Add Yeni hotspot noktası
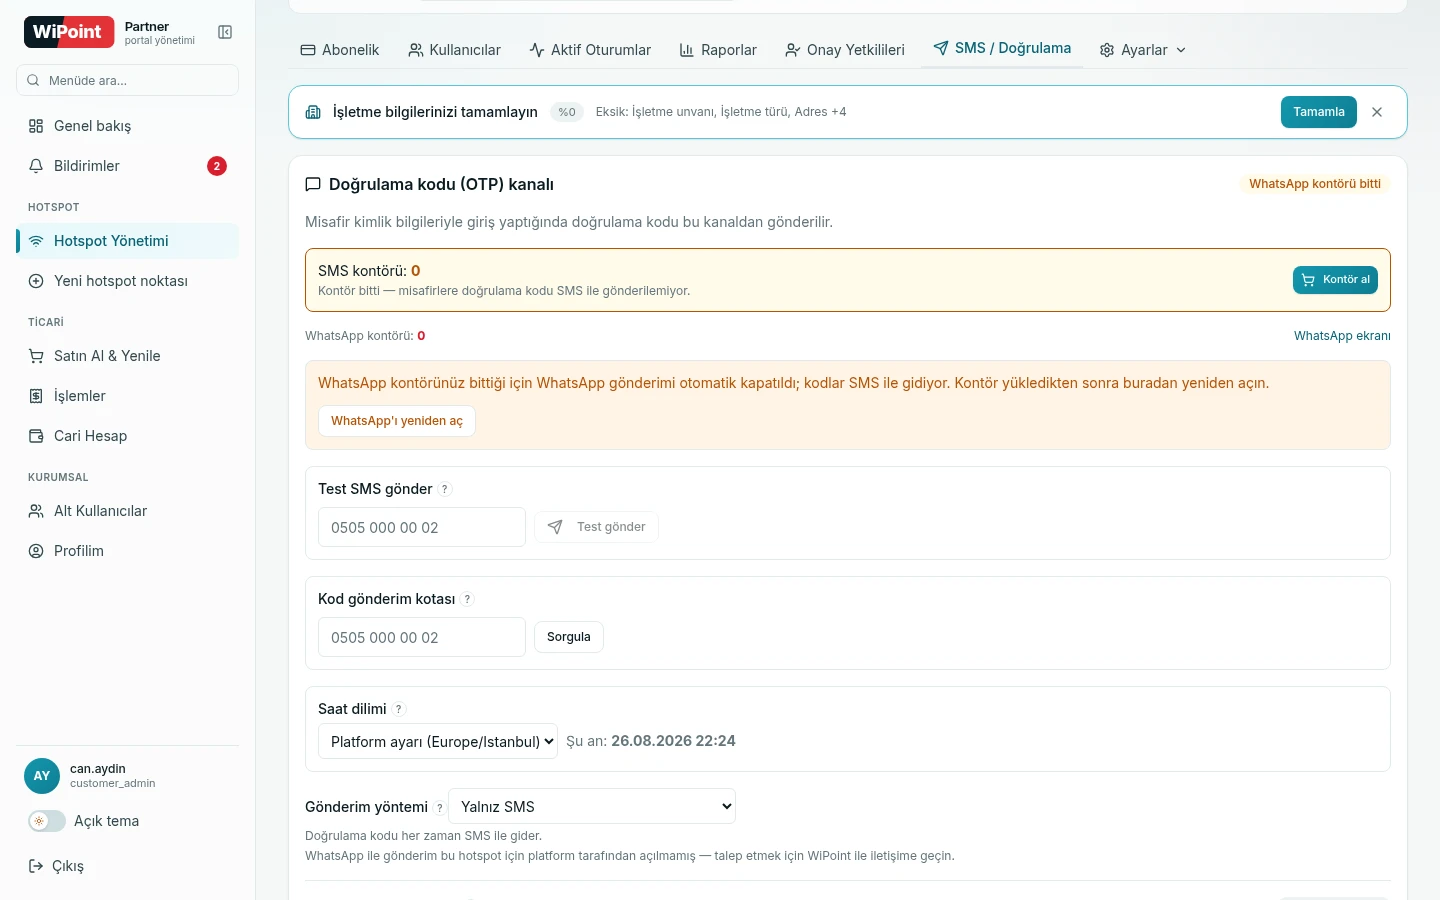The height and width of the screenshot is (900, 1440). [128, 281]
